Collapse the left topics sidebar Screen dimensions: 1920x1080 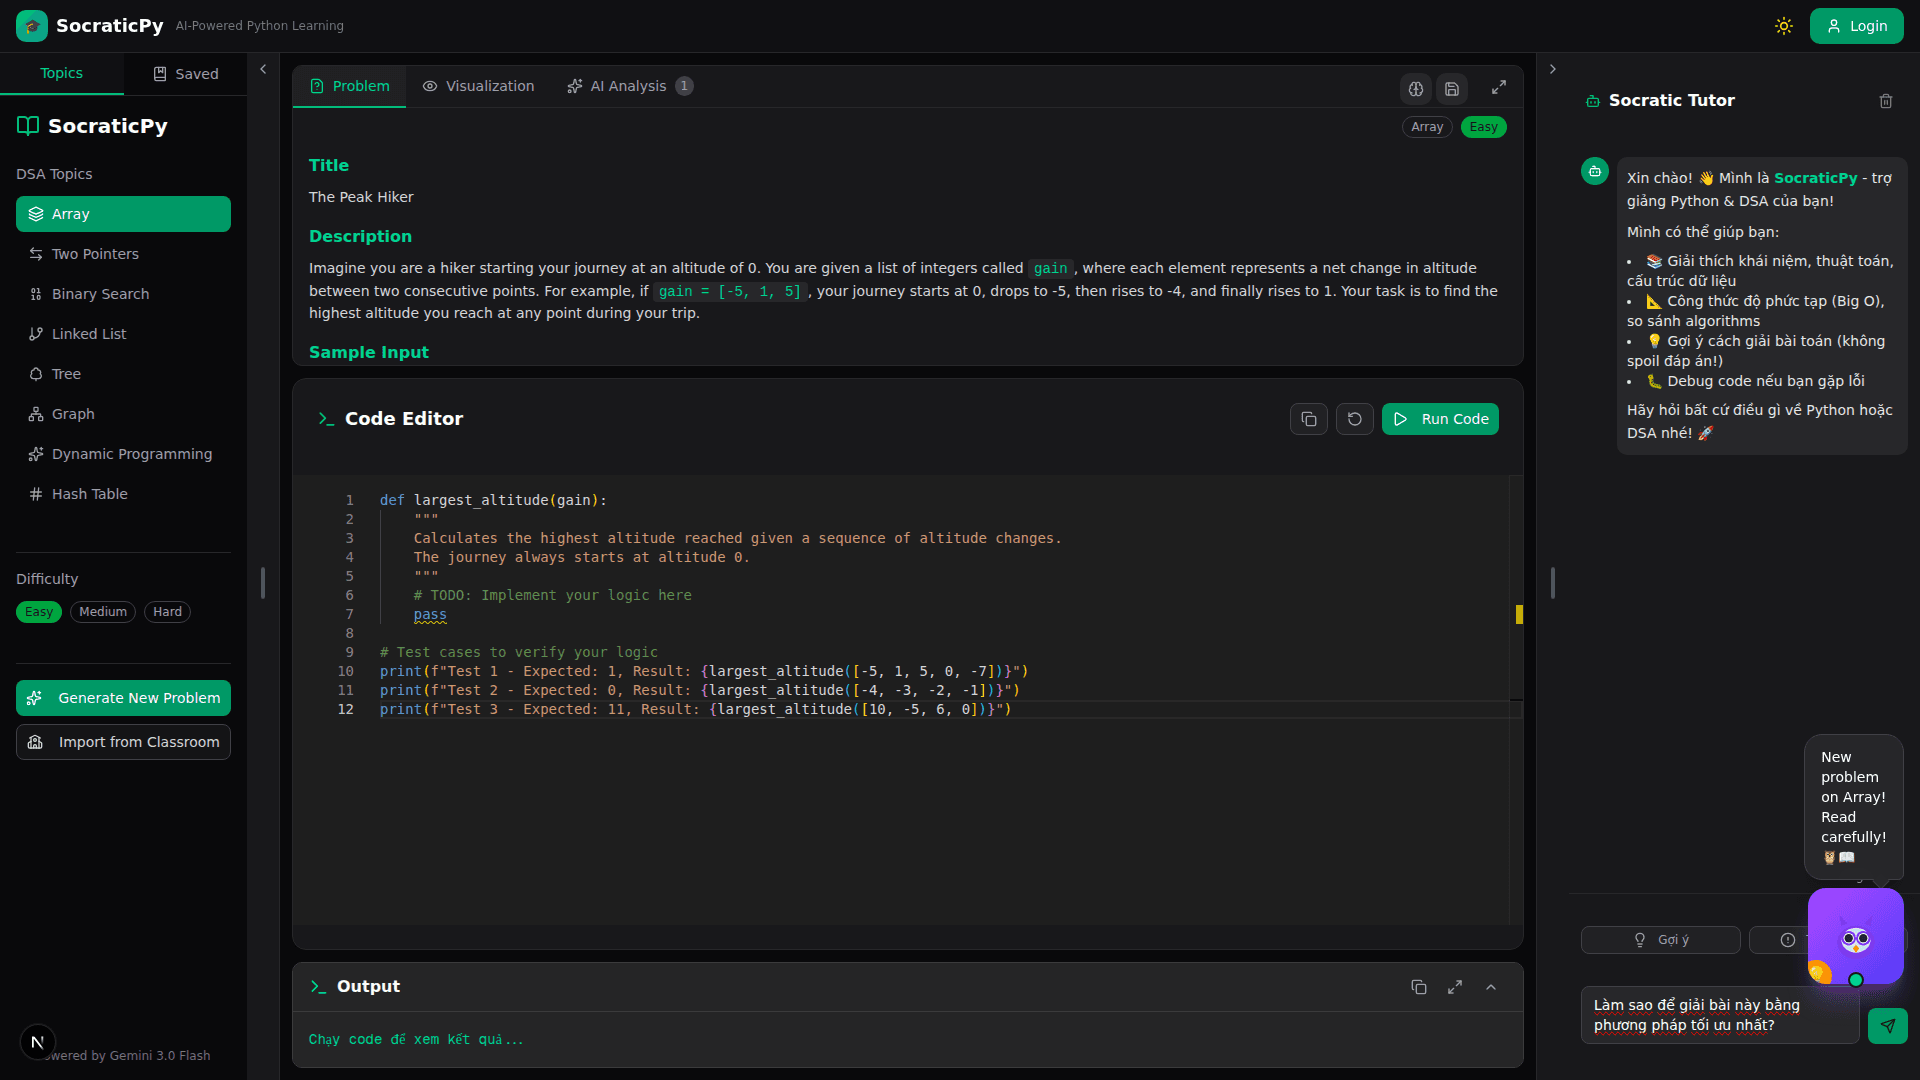pyautogui.click(x=262, y=69)
